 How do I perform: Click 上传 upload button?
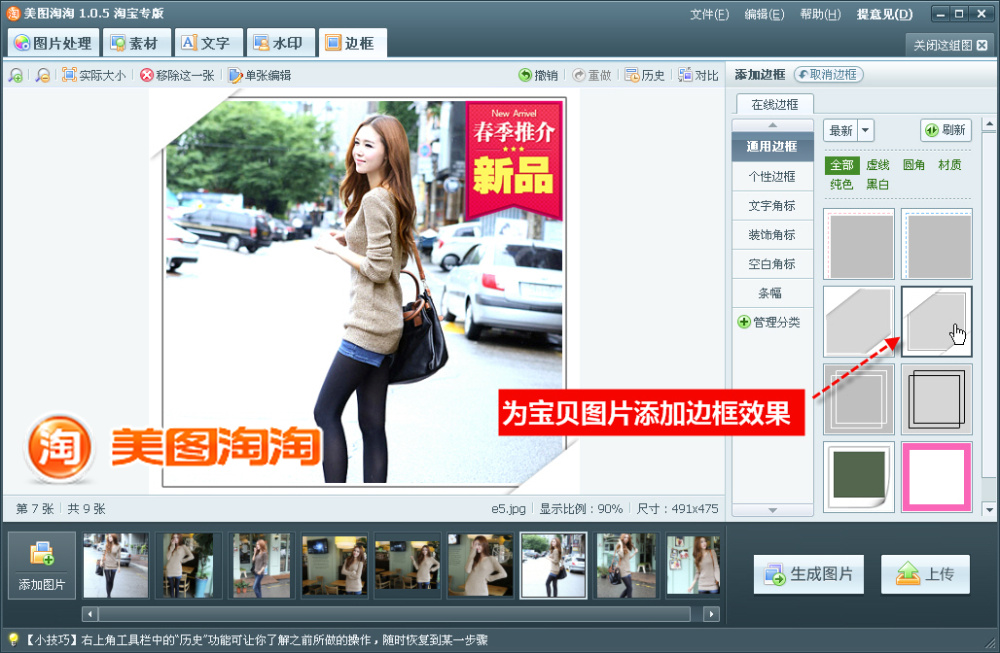click(925, 575)
